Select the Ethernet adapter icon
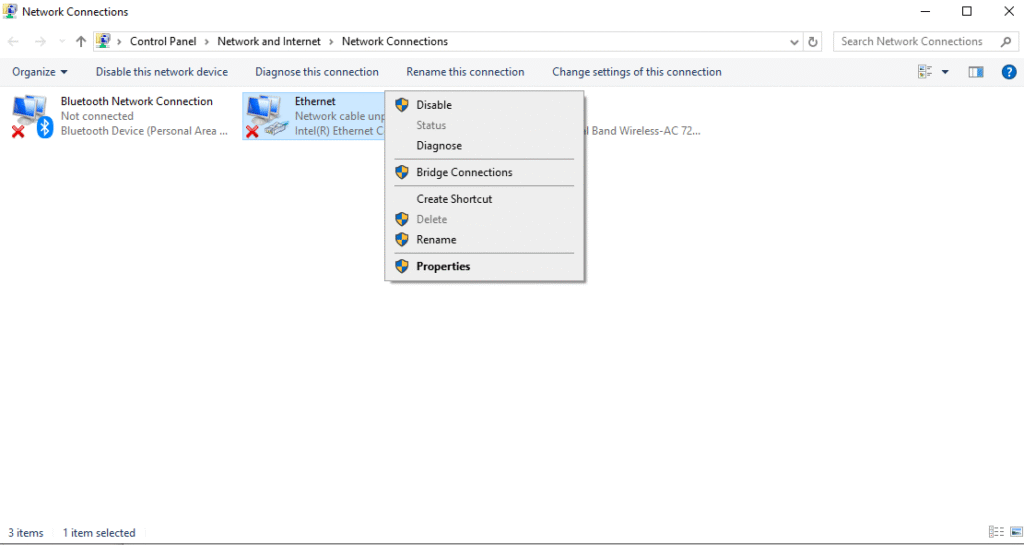The width and height of the screenshot is (1024, 545). coord(265,115)
